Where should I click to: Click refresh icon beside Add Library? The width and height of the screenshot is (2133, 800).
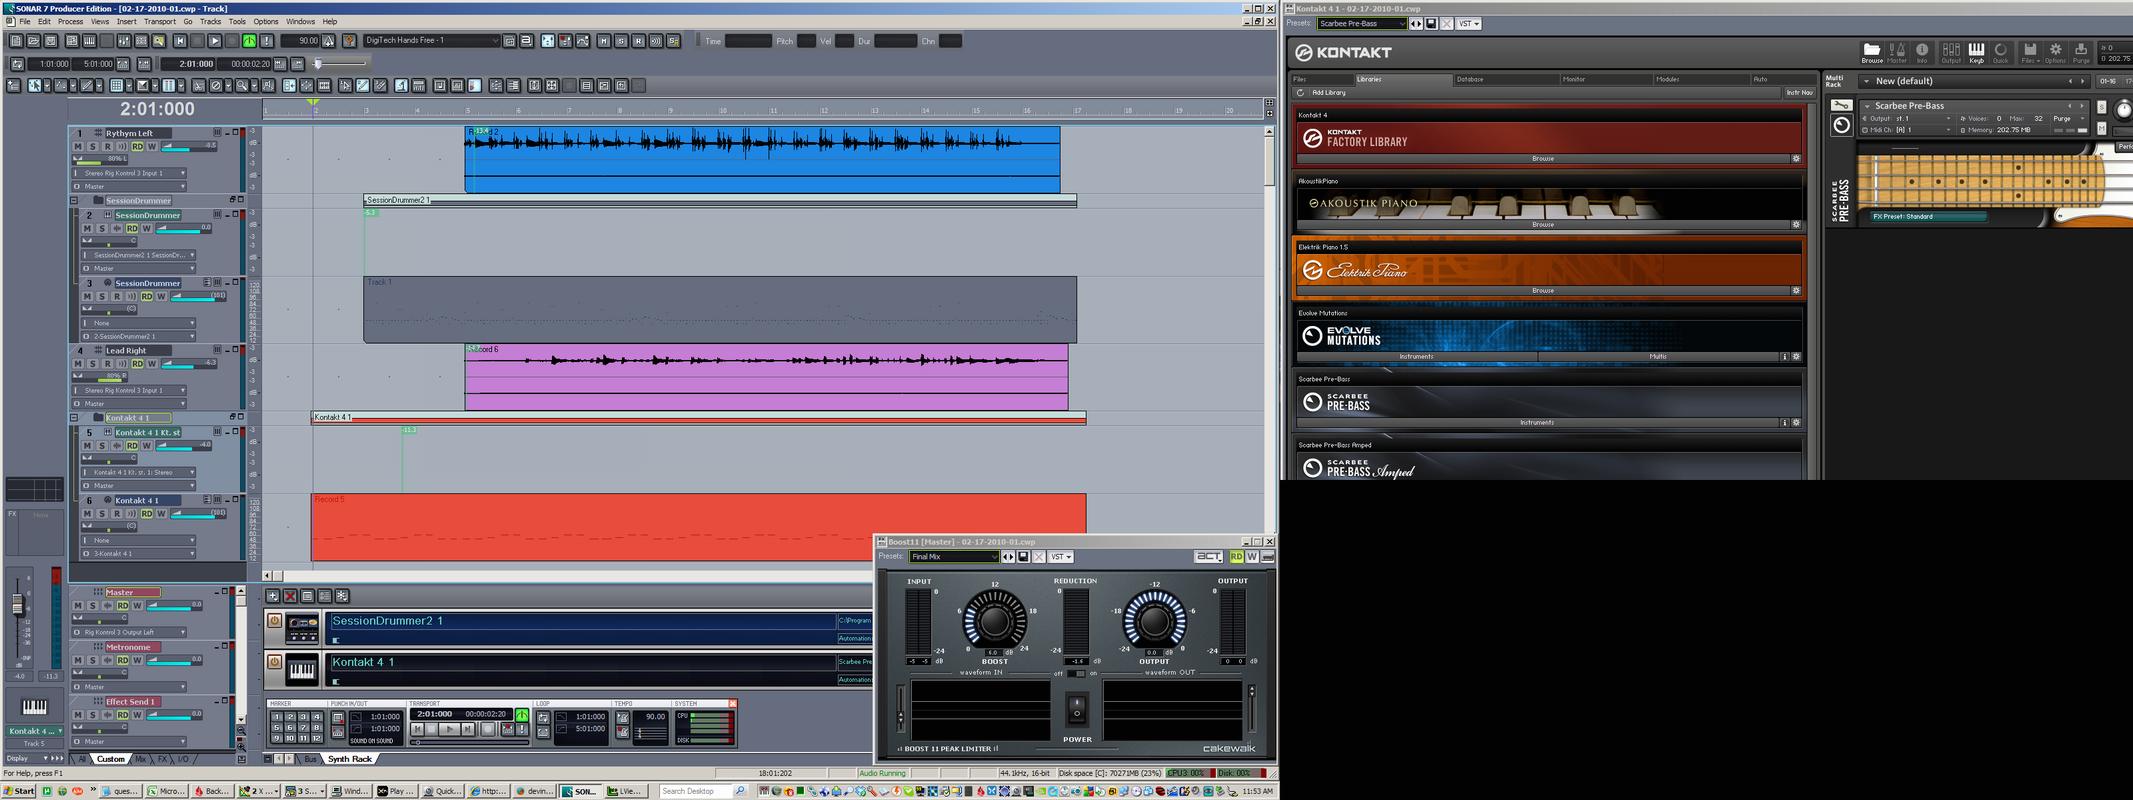(x=1300, y=93)
